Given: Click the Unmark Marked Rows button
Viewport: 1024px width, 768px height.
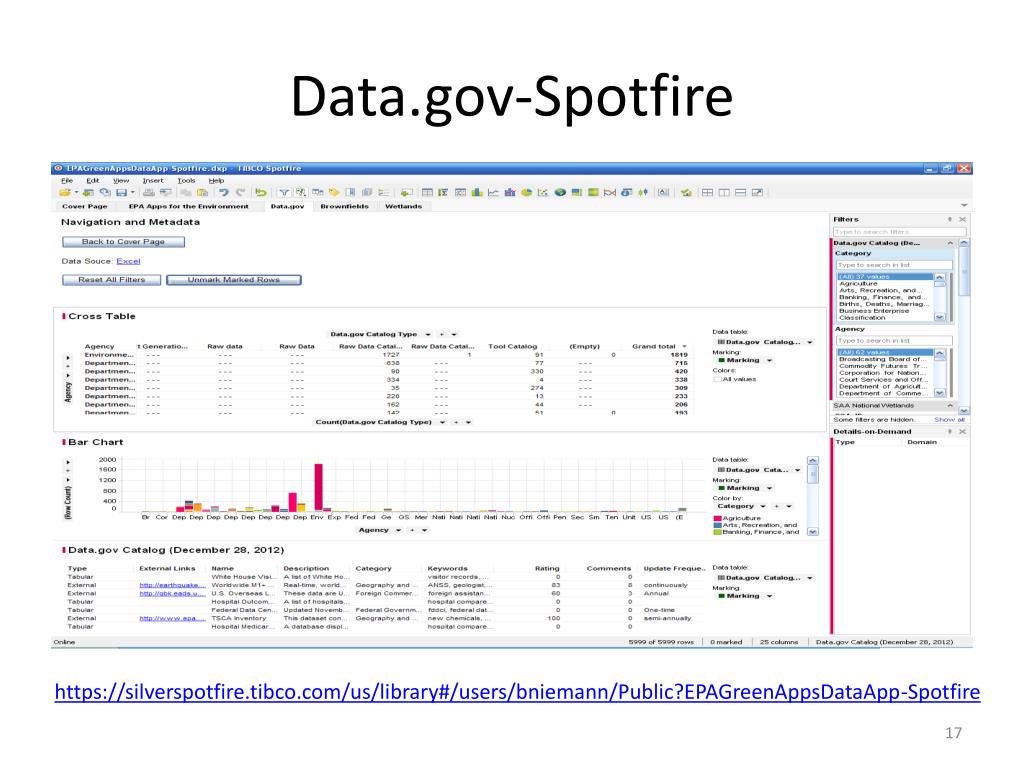Looking at the screenshot, I should click(234, 280).
